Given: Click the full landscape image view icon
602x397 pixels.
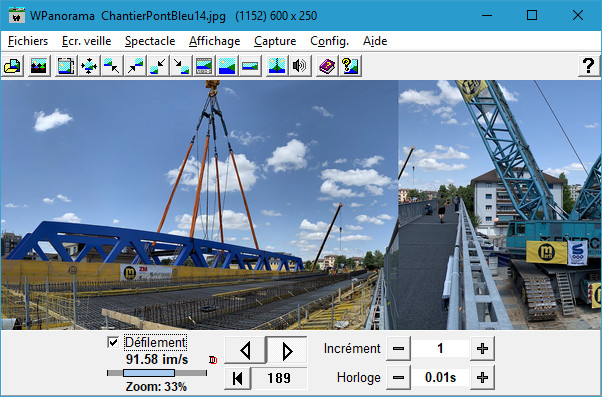Looking at the screenshot, I should (x=227, y=66).
